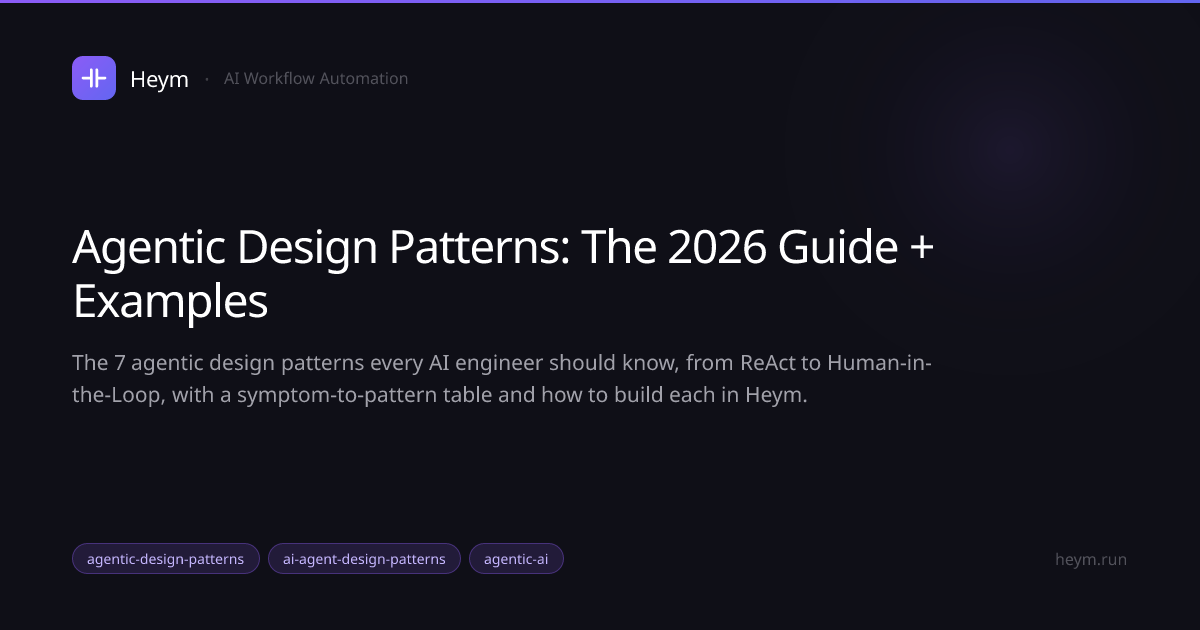Click the dot separator after Heym

click(x=206, y=78)
